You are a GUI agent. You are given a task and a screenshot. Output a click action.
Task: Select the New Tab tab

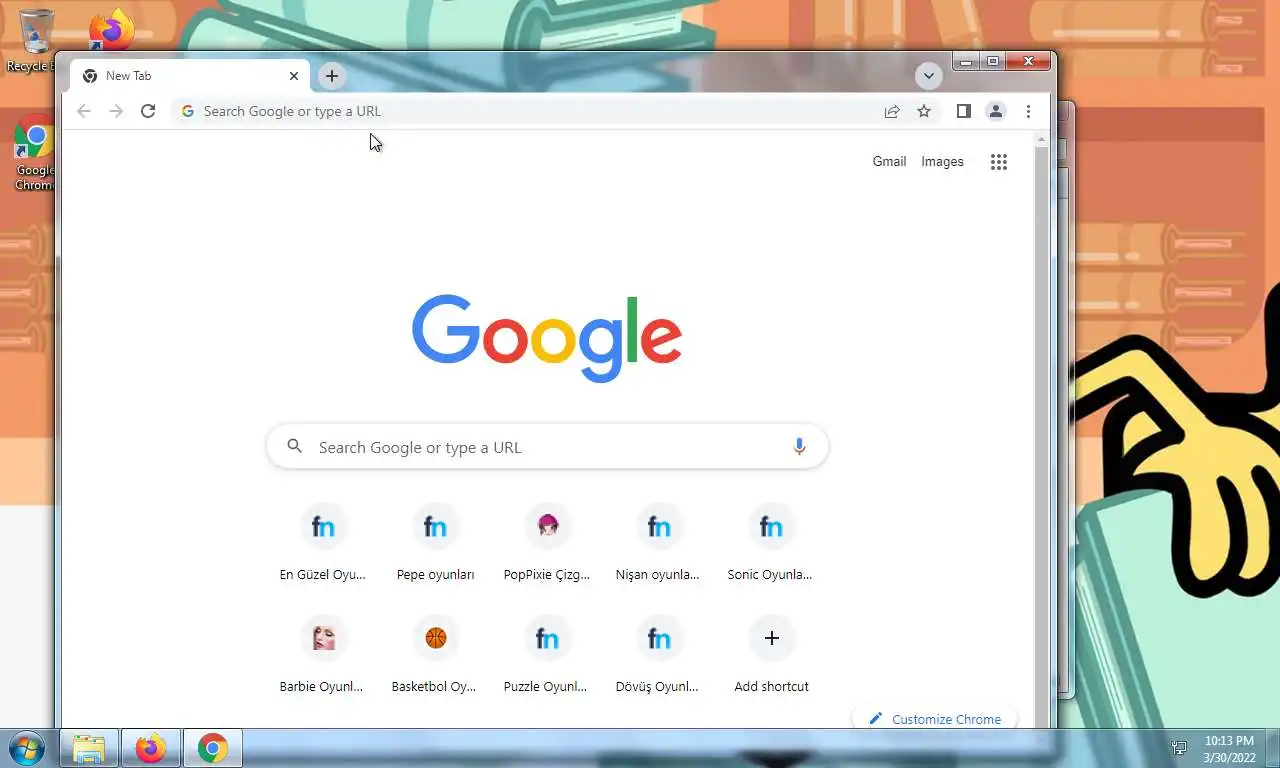coord(190,76)
